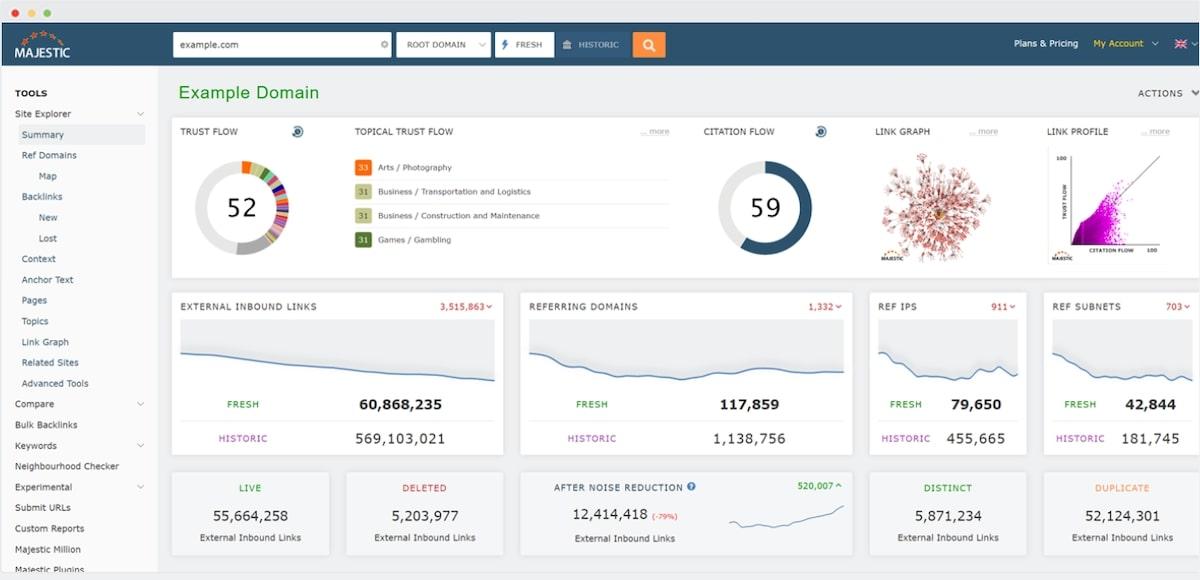Open the After Noise Reduction help icon
1200x580 pixels.
pos(691,487)
